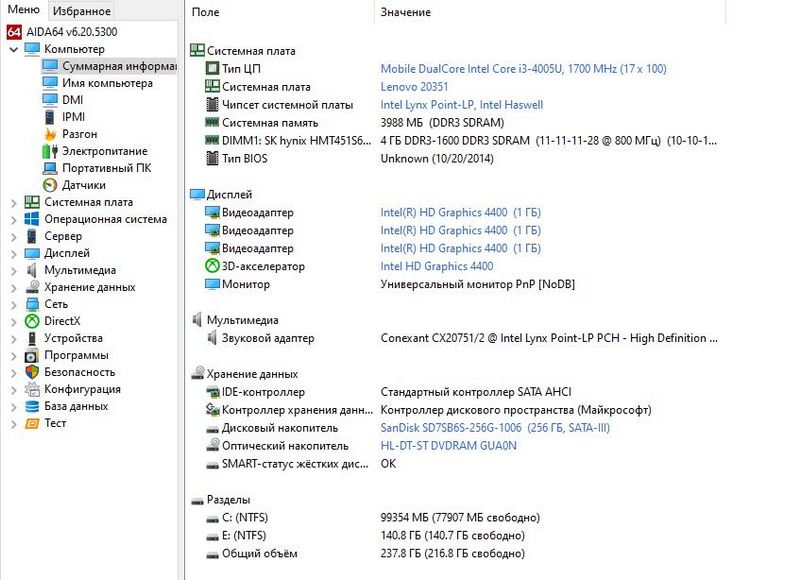Open the SanDisk SD7SB6S-256G disk link
Screen dimensions: 800x580
coord(494,428)
